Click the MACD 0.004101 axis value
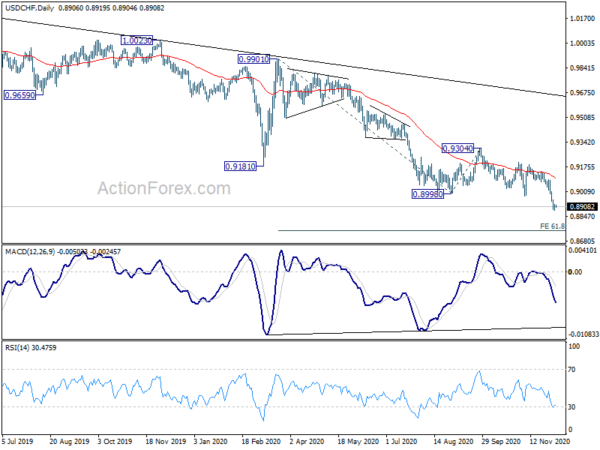 [582, 251]
